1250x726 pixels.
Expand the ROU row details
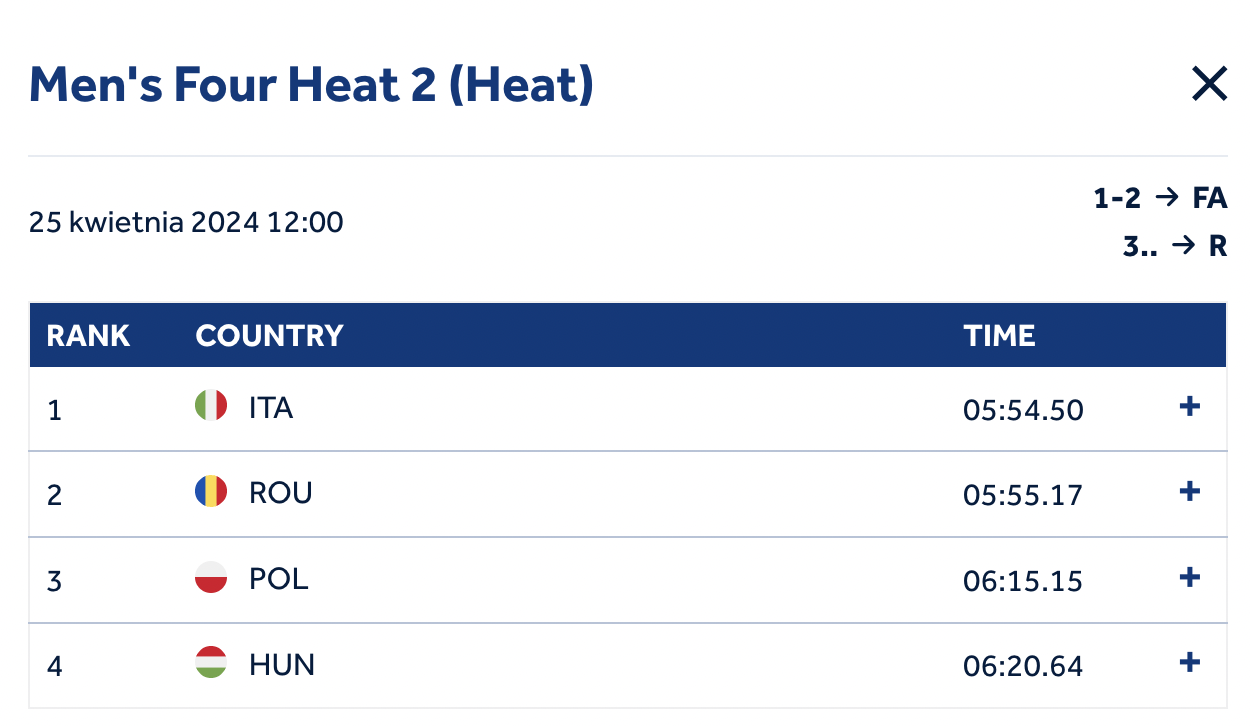point(1190,492)
